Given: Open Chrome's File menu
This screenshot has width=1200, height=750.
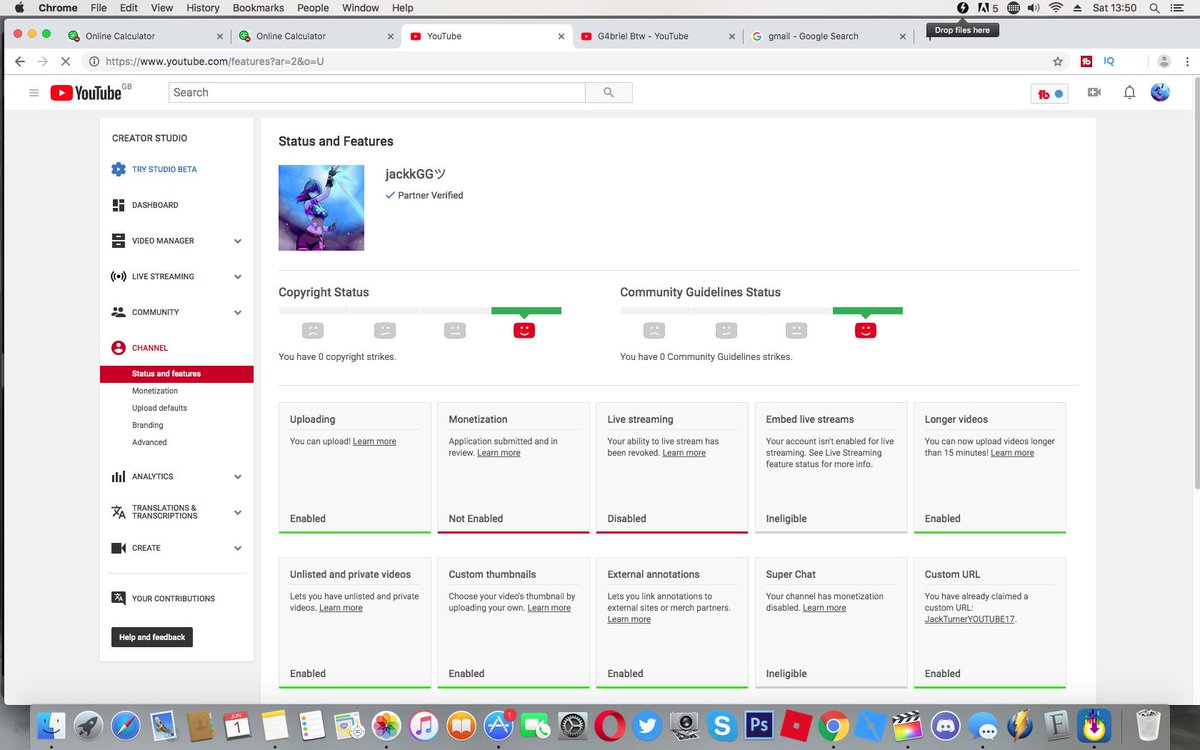Looking at the screenshot, I should pyautogui.click(x=99, y=8).
